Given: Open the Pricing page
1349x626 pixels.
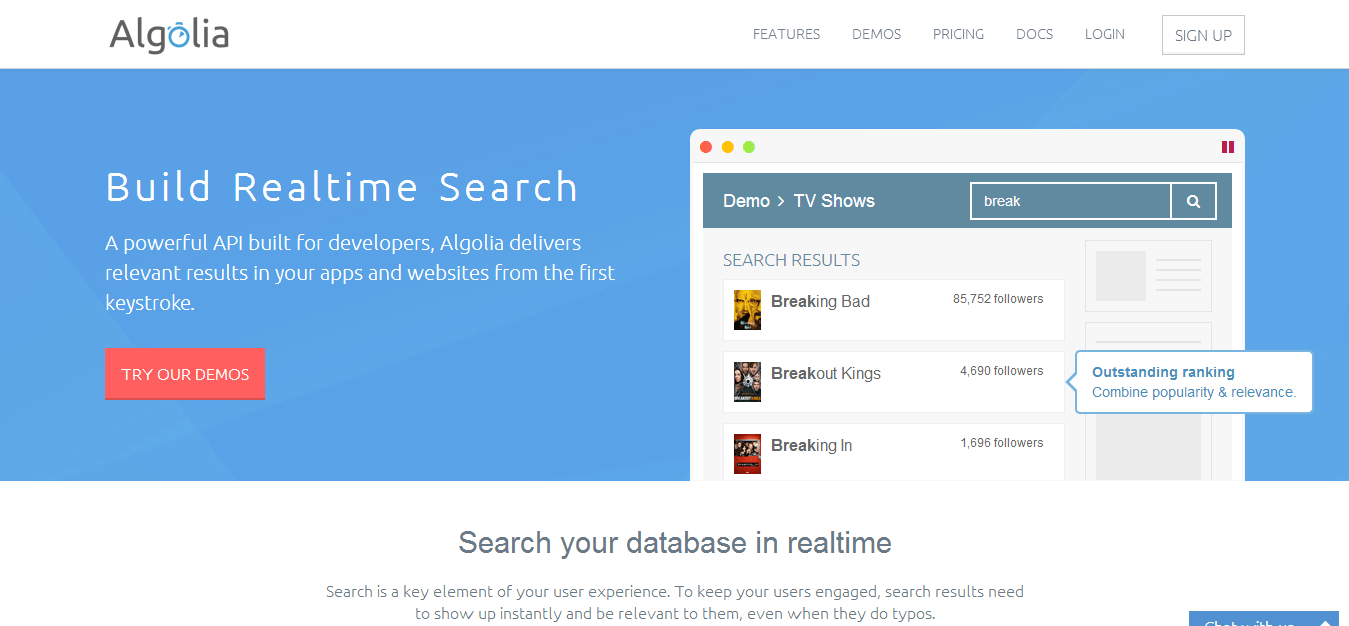Looking at the screenshot, I should 958,34.
